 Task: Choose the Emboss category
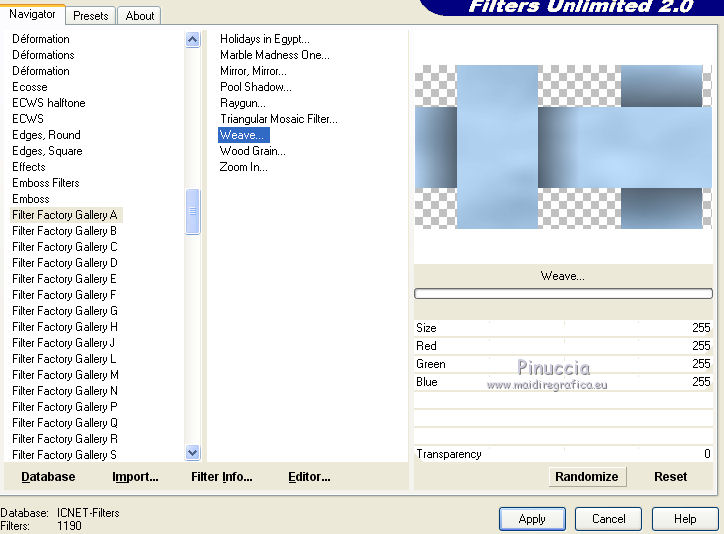pos(30,199)
